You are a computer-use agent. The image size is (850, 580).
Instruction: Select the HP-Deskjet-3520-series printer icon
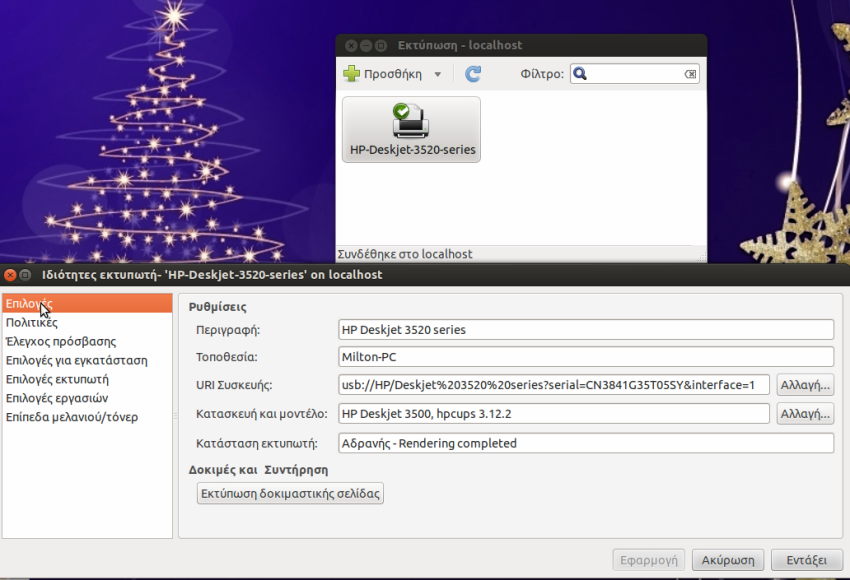[x=411, y=130]
